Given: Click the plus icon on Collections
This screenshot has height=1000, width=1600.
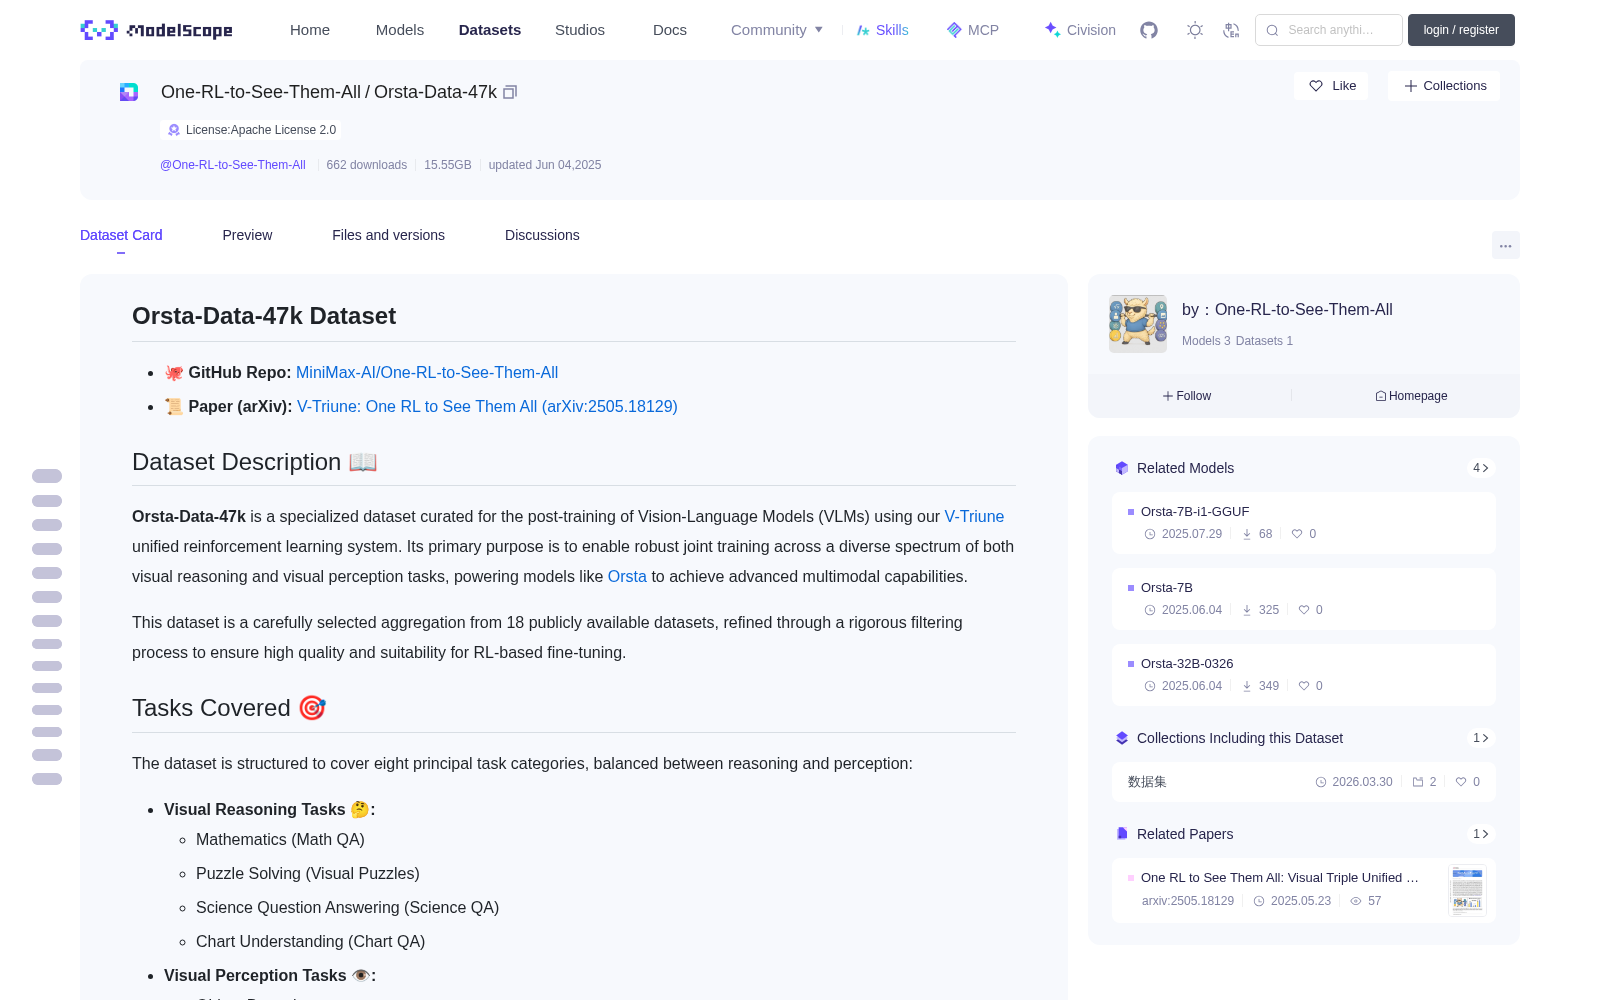Looking at the screenshot, I should pos(1411,86).
